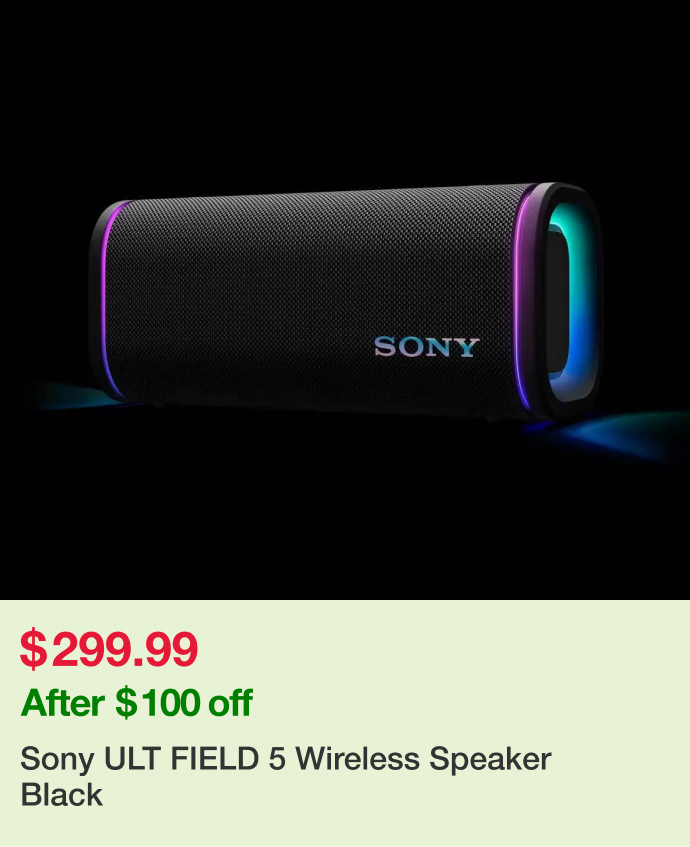Click the dark background above the speaker
This screenshot has width=690, height=847.
coord(345,92)
